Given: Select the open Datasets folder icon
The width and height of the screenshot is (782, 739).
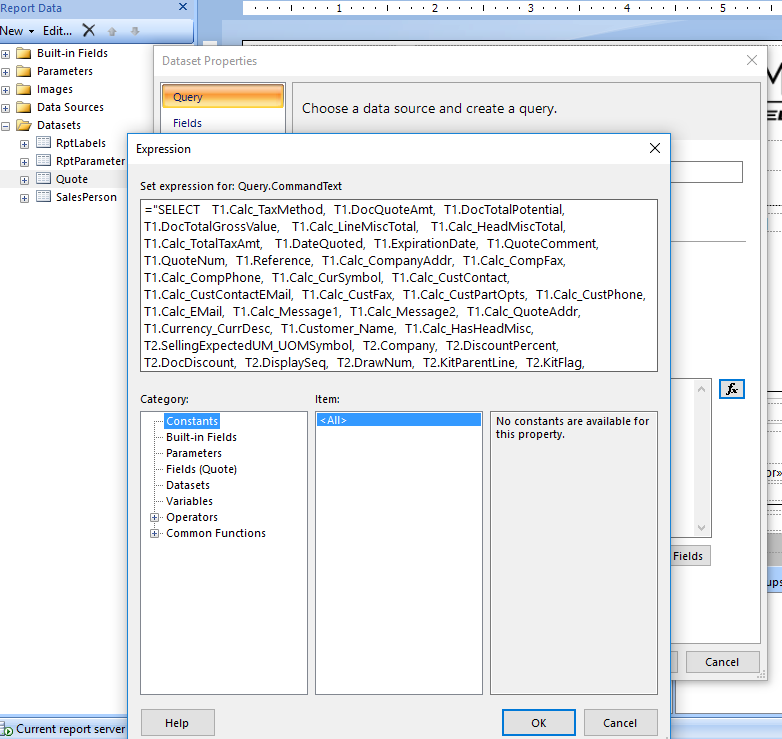Looking at the screenshot, I should click(x=23, y=125).
